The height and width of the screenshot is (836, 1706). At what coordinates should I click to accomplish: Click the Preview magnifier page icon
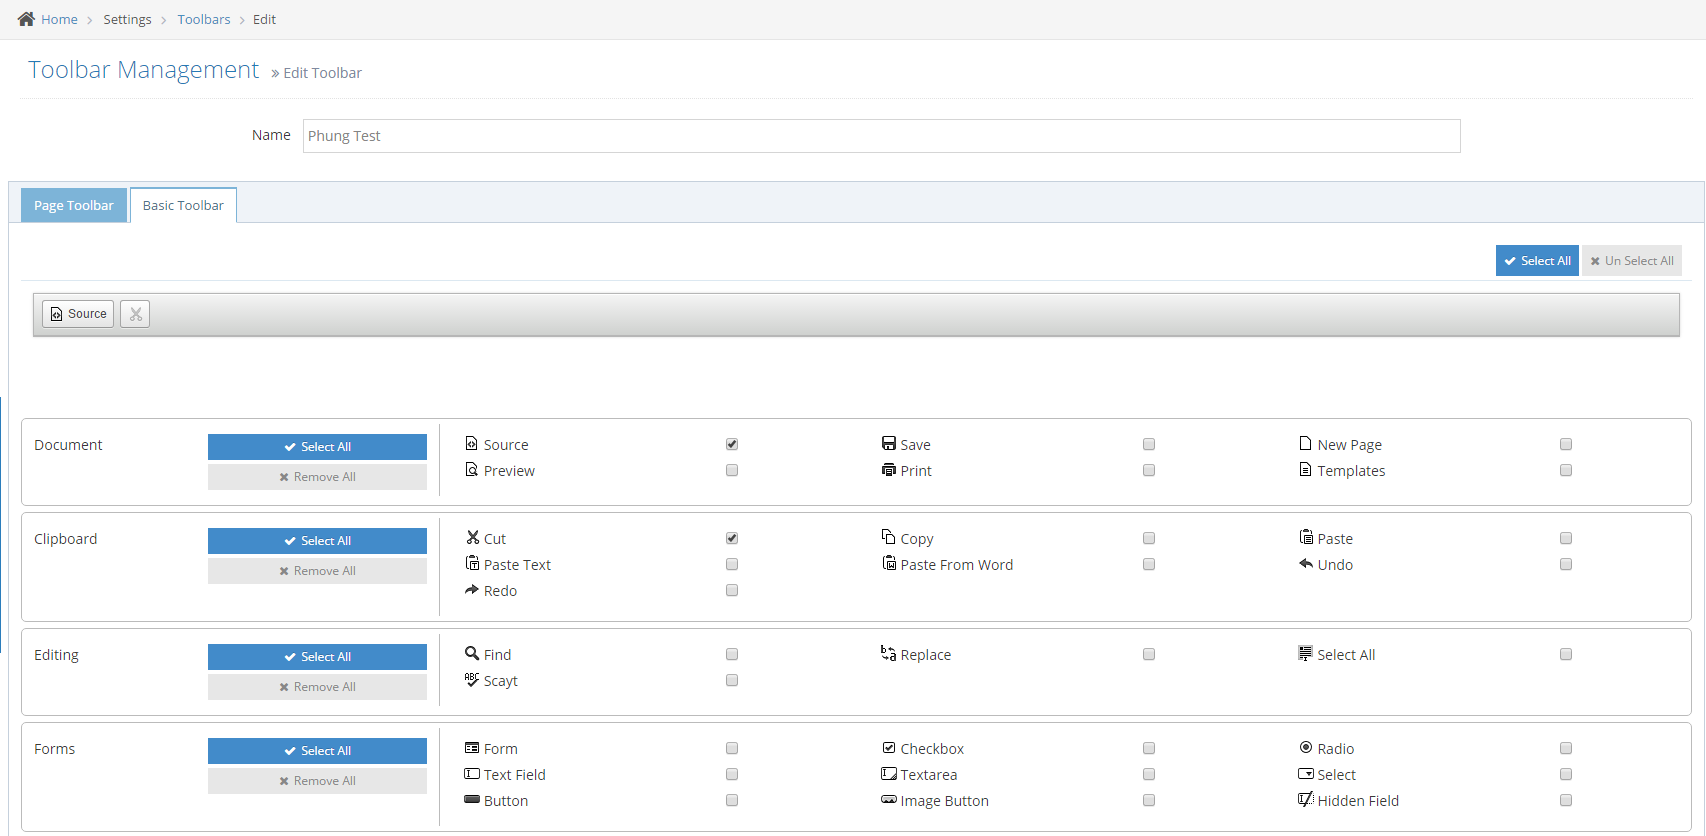pos(472,469)
